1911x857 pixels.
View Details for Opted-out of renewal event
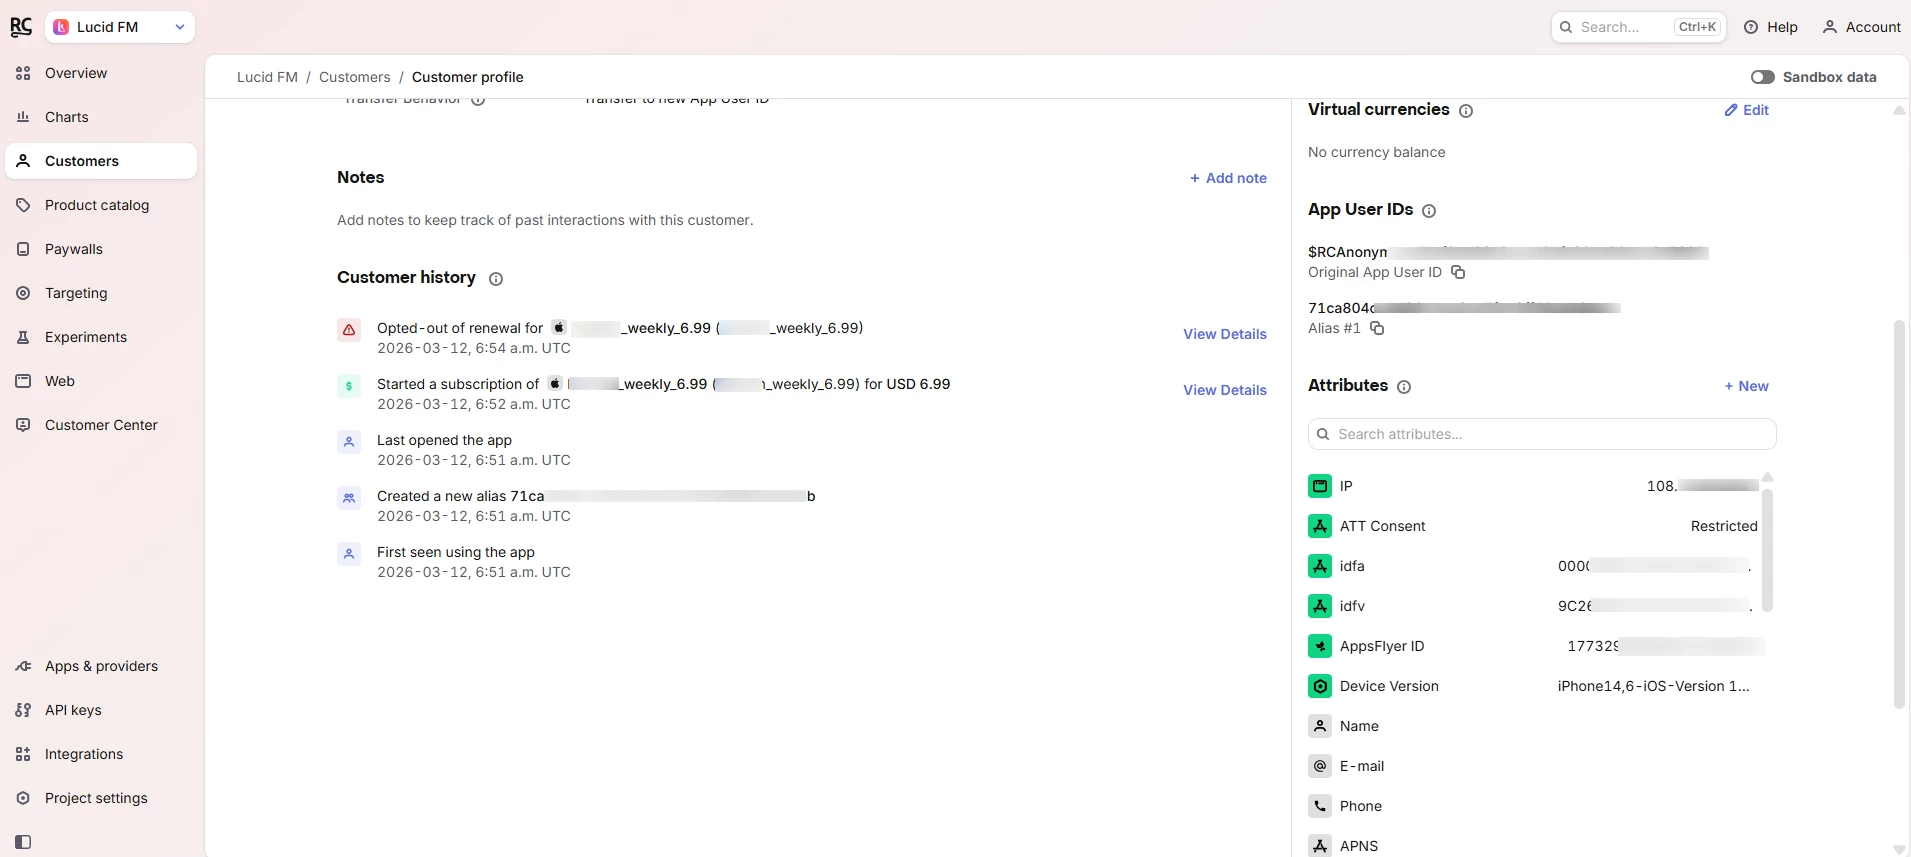click(x=1224, y=334)
